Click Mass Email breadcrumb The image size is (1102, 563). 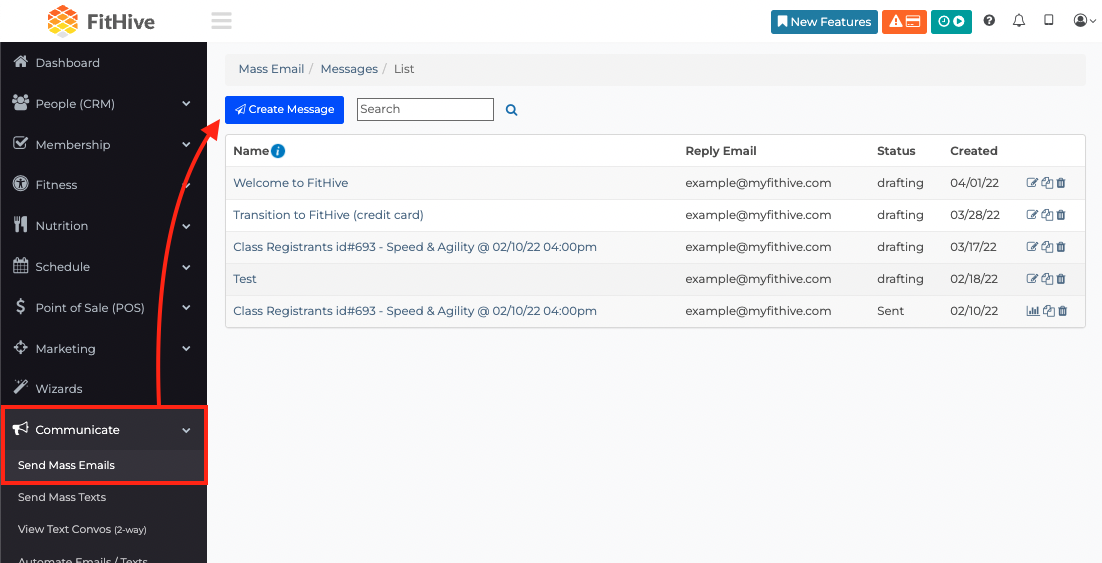point(271,69)
